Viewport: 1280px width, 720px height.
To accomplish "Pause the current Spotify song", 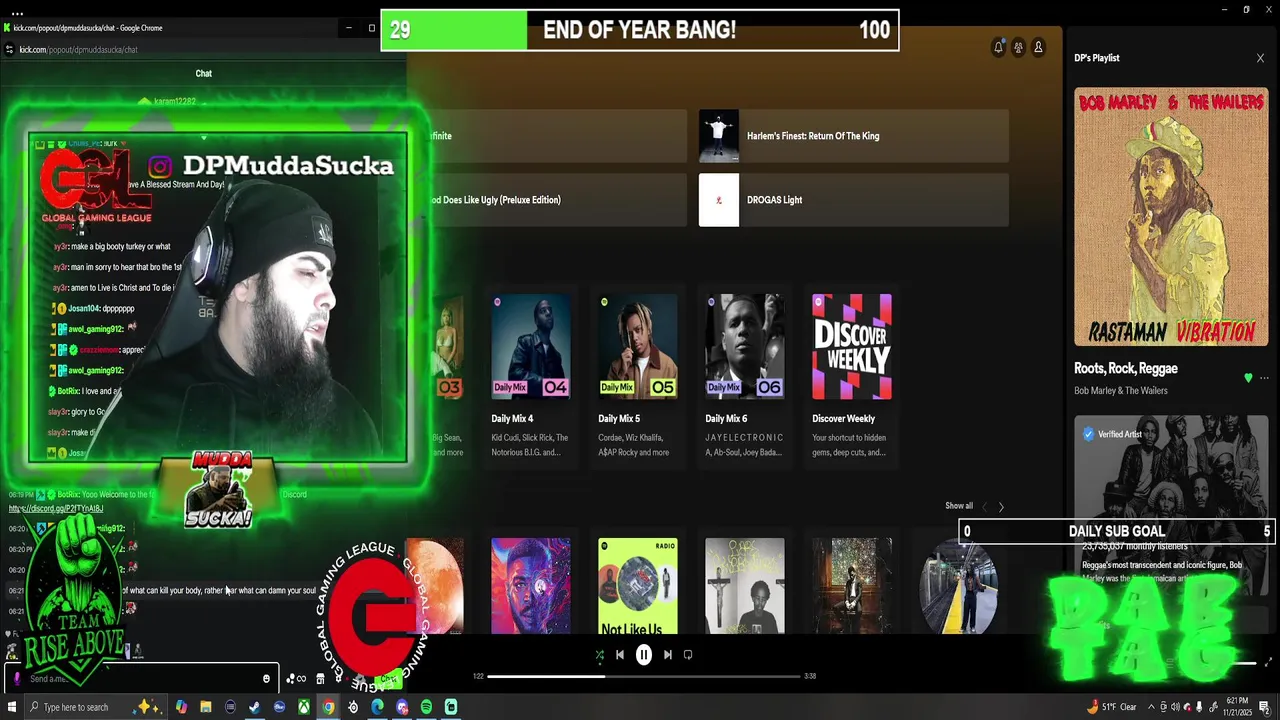I will click(x=644, y=655).
